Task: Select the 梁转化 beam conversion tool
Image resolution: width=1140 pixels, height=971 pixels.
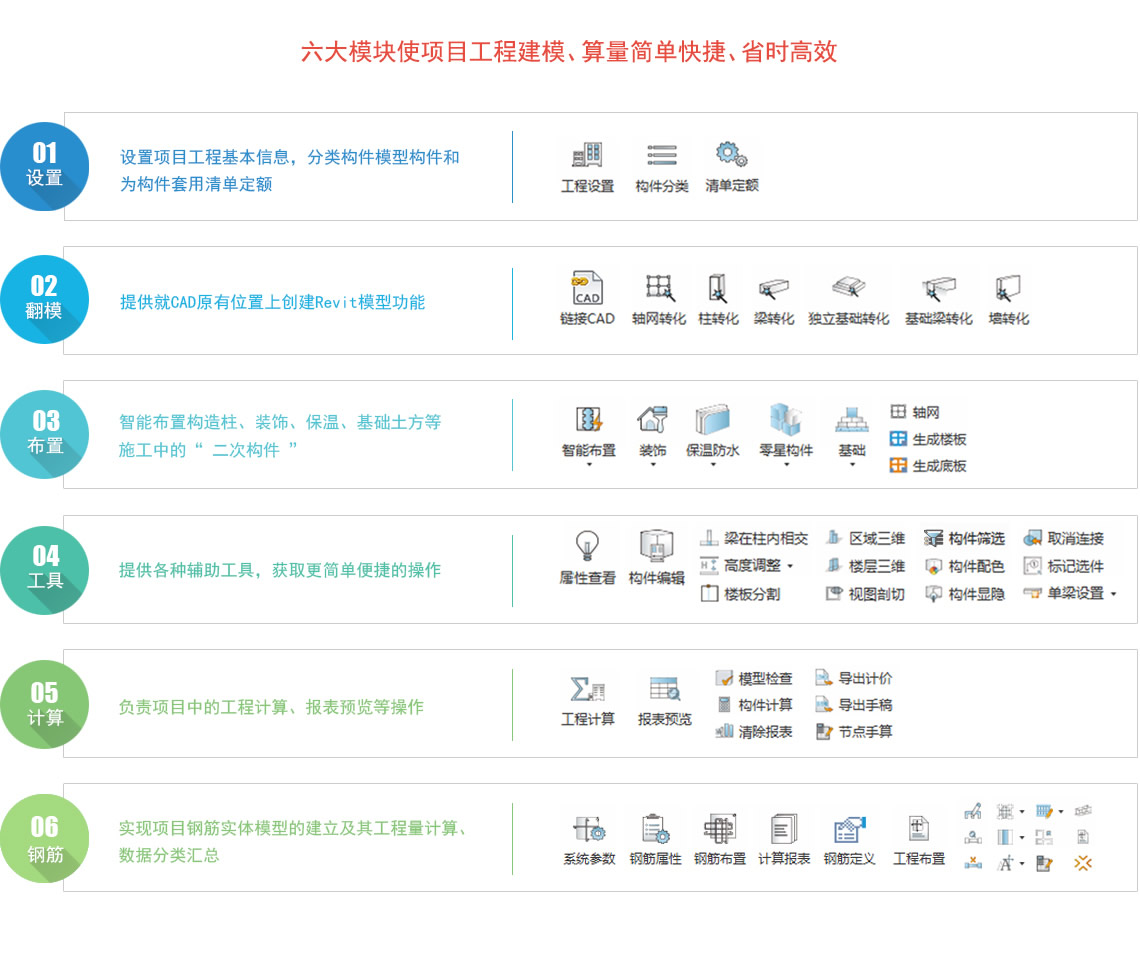Action: (x=774, y=299)
